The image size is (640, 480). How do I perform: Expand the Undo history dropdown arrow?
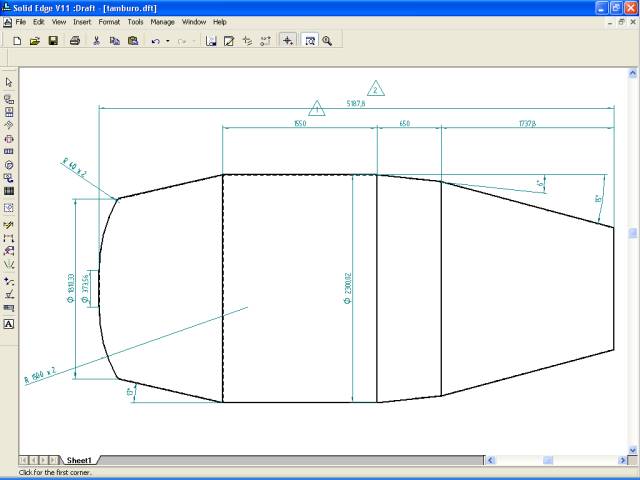[167, 41]
